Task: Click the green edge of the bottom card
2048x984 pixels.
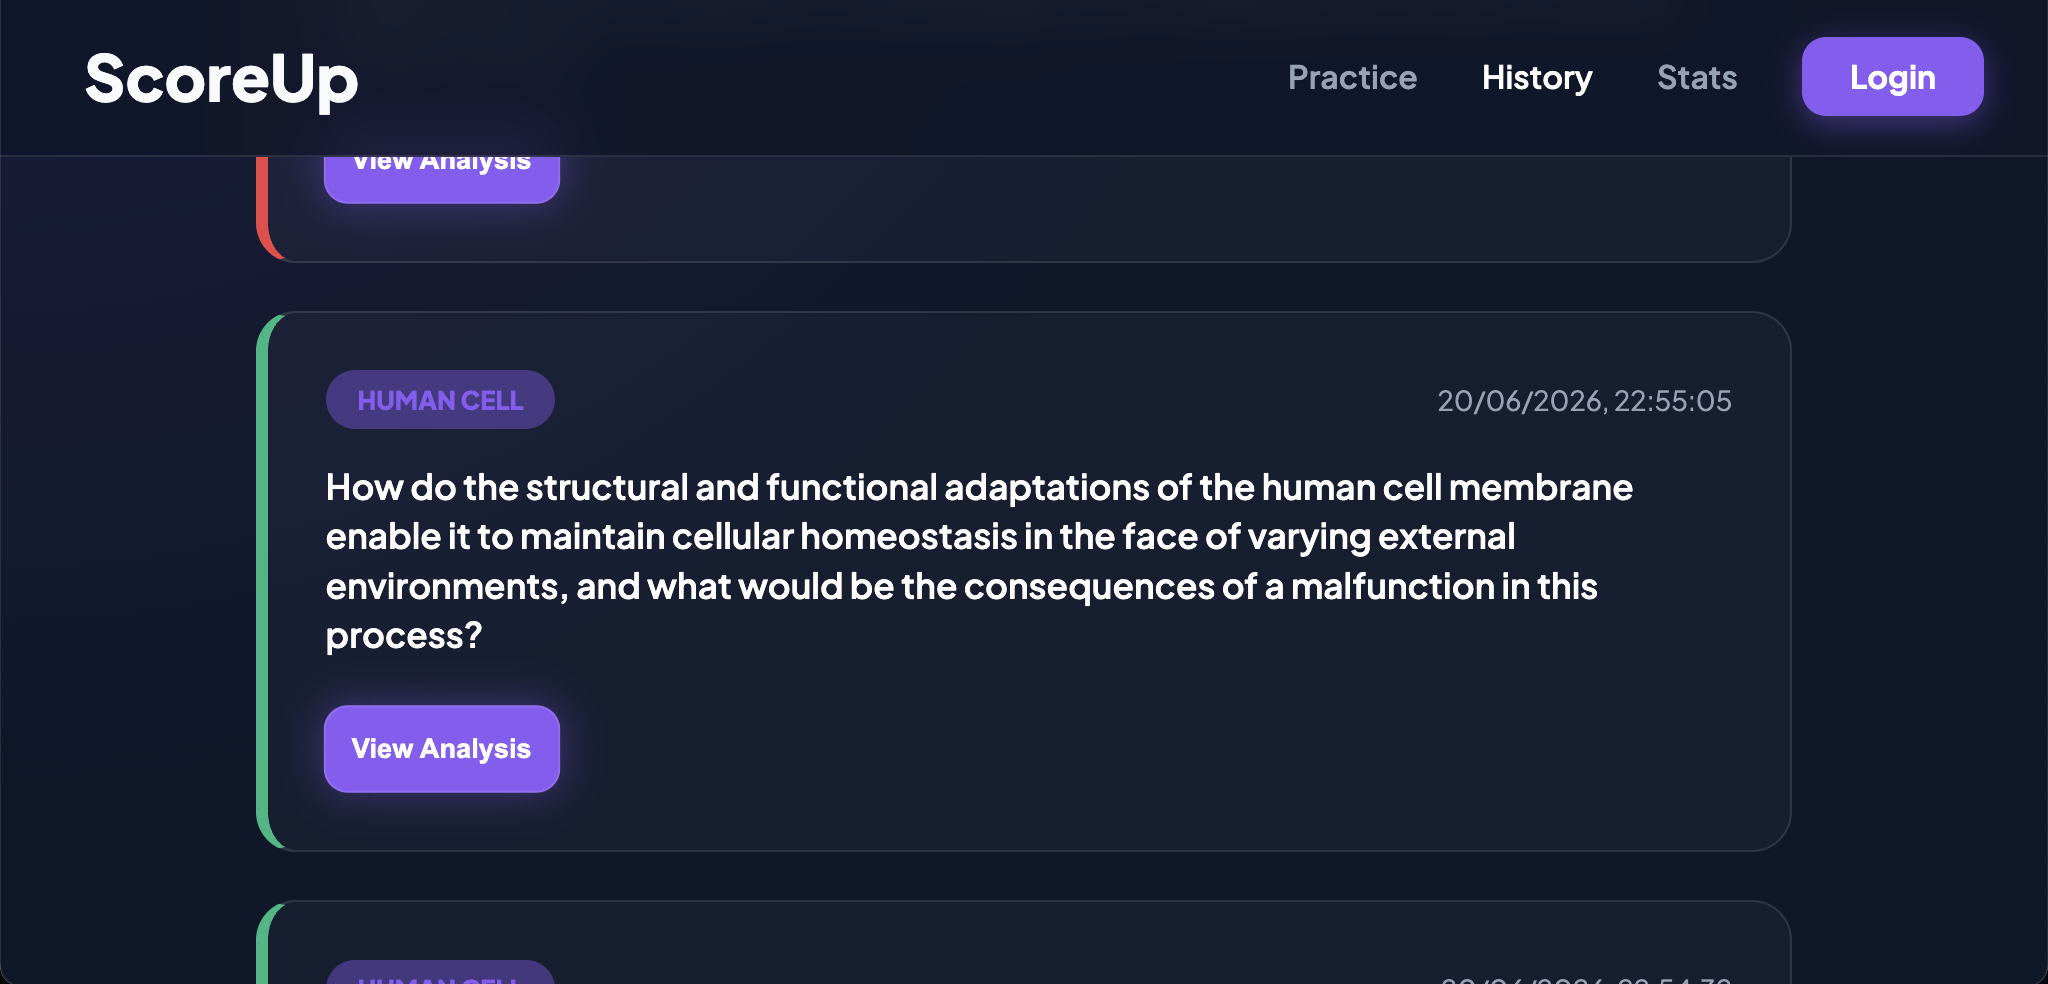Action: point(263,945)
